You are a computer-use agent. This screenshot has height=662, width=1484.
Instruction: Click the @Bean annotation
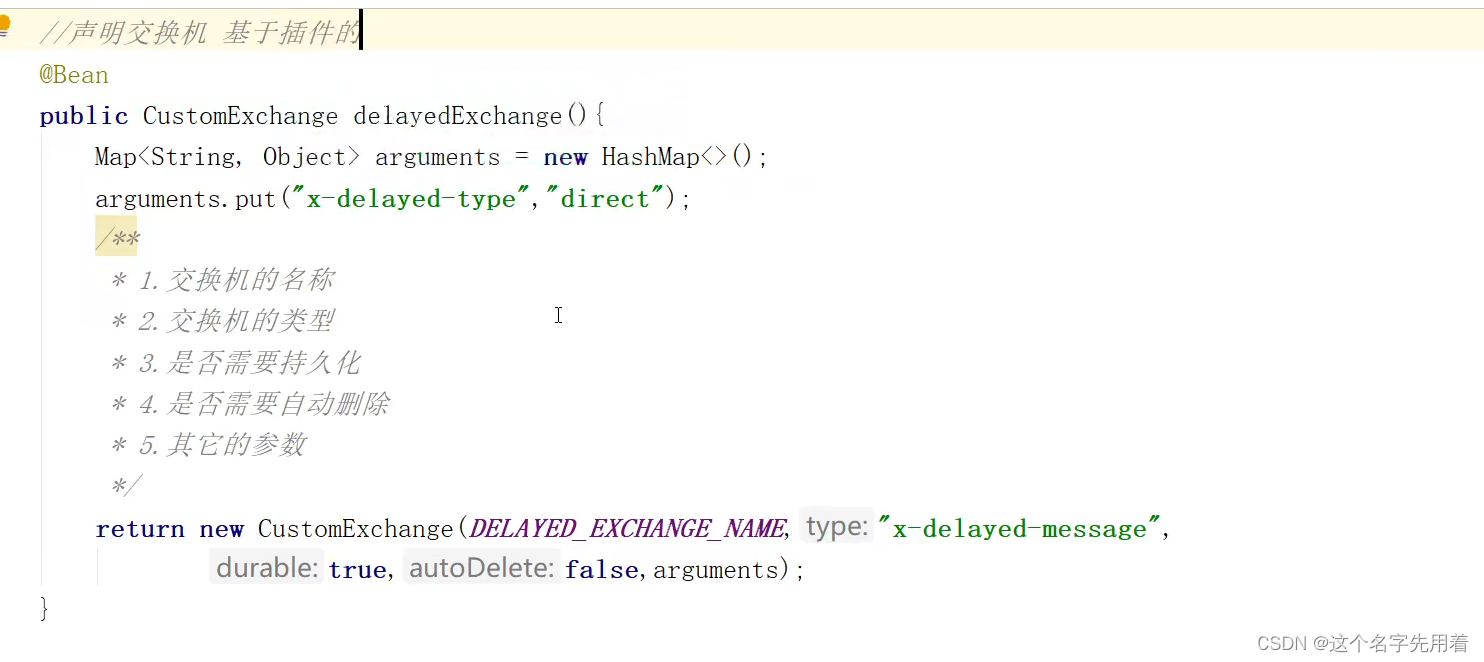tap(74, 75)
